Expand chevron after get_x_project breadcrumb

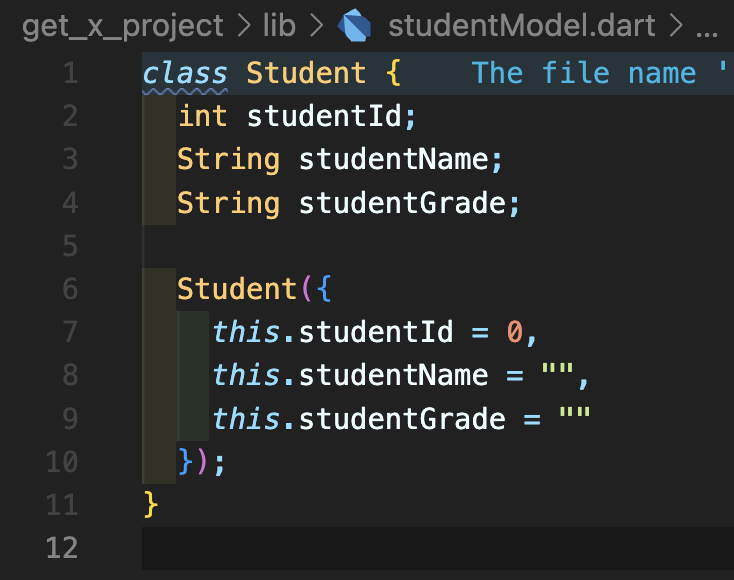coord(243,25)
